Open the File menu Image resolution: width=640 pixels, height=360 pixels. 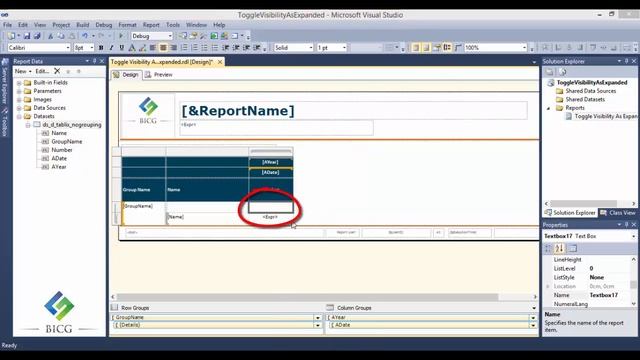[x=7, y=25]
